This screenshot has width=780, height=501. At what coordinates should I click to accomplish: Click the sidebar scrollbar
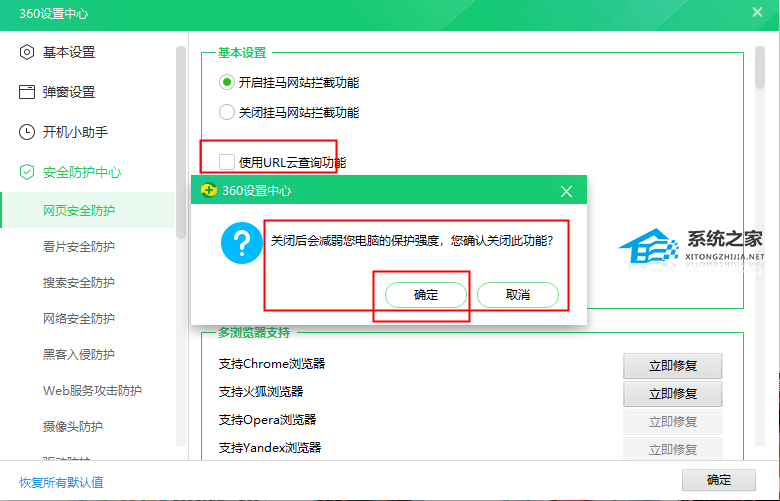pos(181,142)
